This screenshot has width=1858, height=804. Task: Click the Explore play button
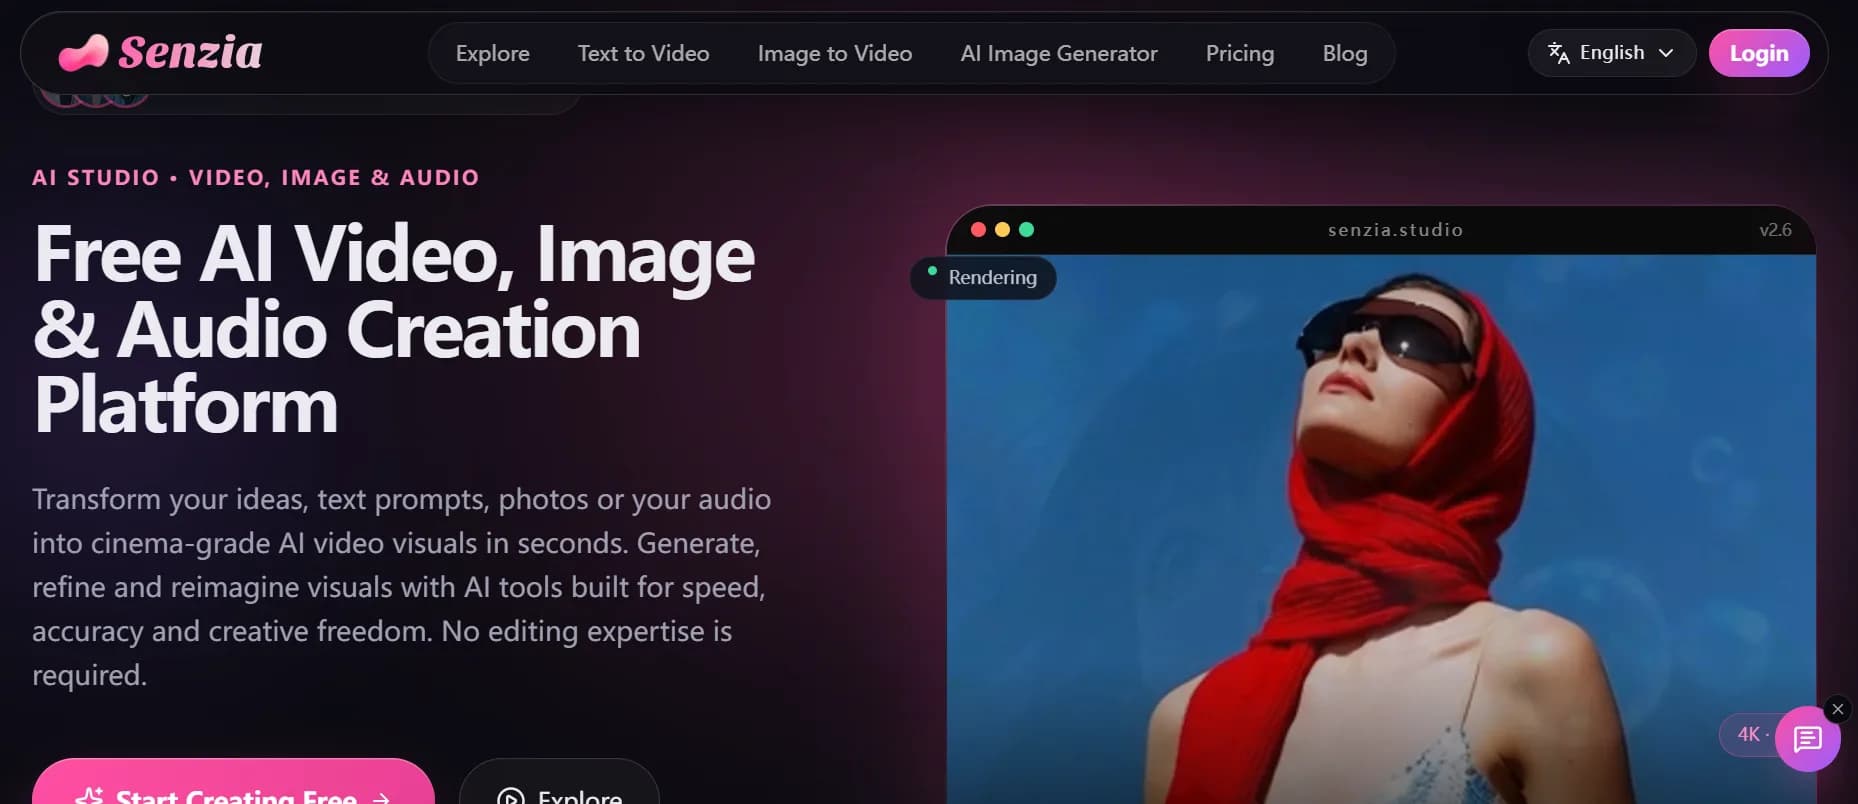point(559,784)
